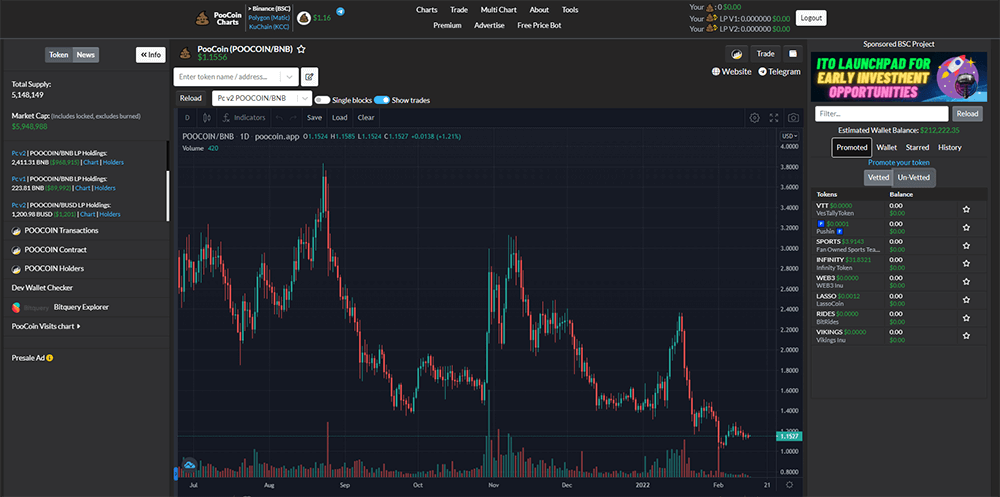The width and height of the screenshot is (1000, 497).
Task: Star the RIDES BitRides row
Action: click(x=966, y=318)
